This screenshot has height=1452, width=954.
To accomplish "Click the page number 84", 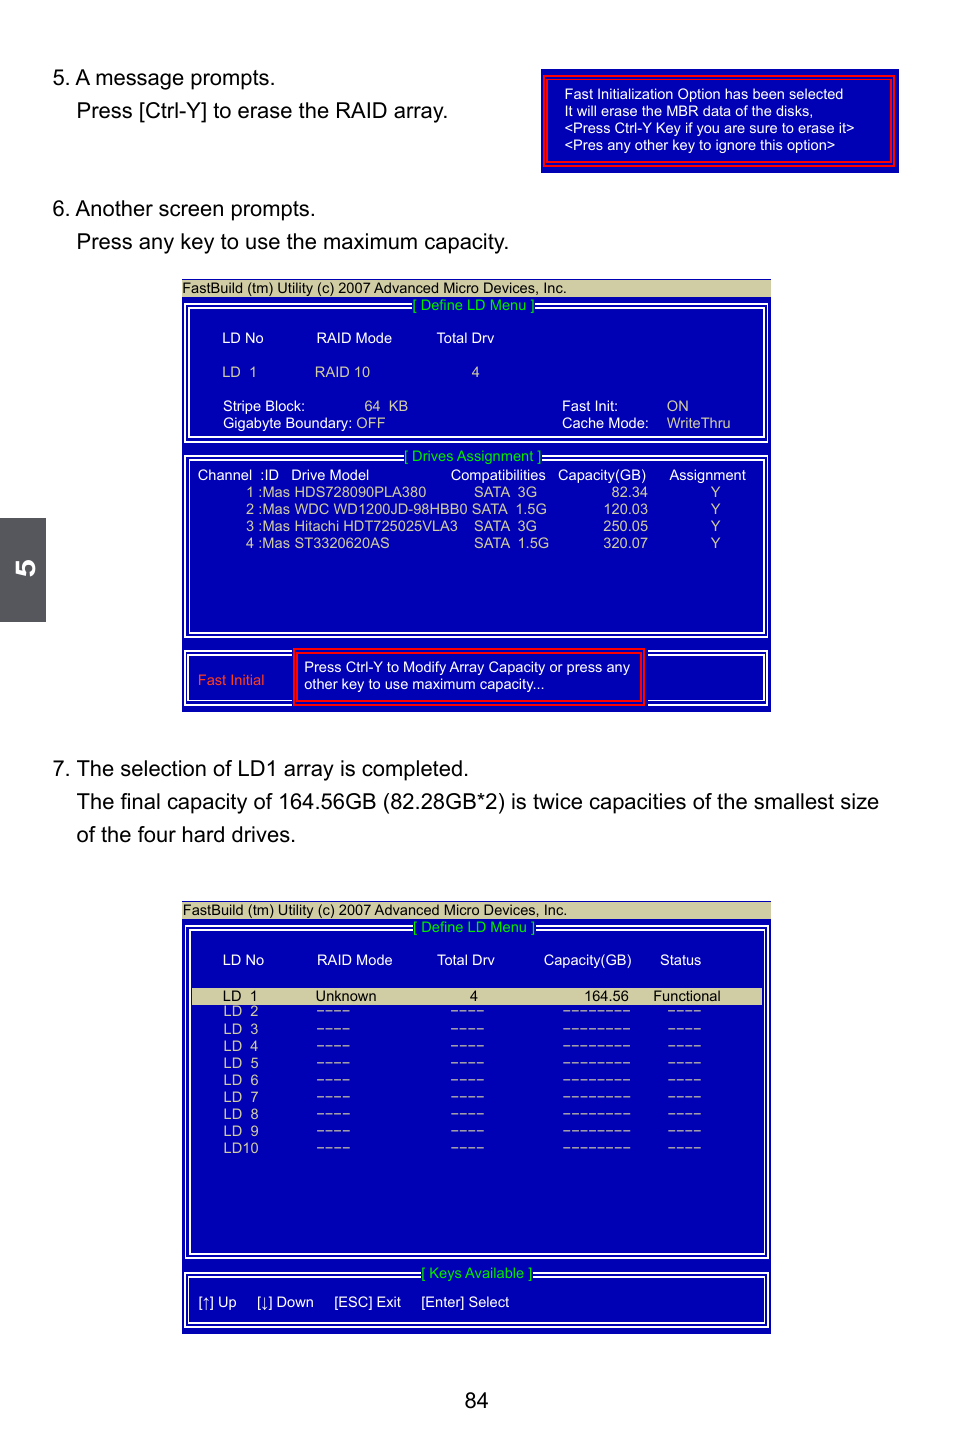I will tap(476, 1401).
